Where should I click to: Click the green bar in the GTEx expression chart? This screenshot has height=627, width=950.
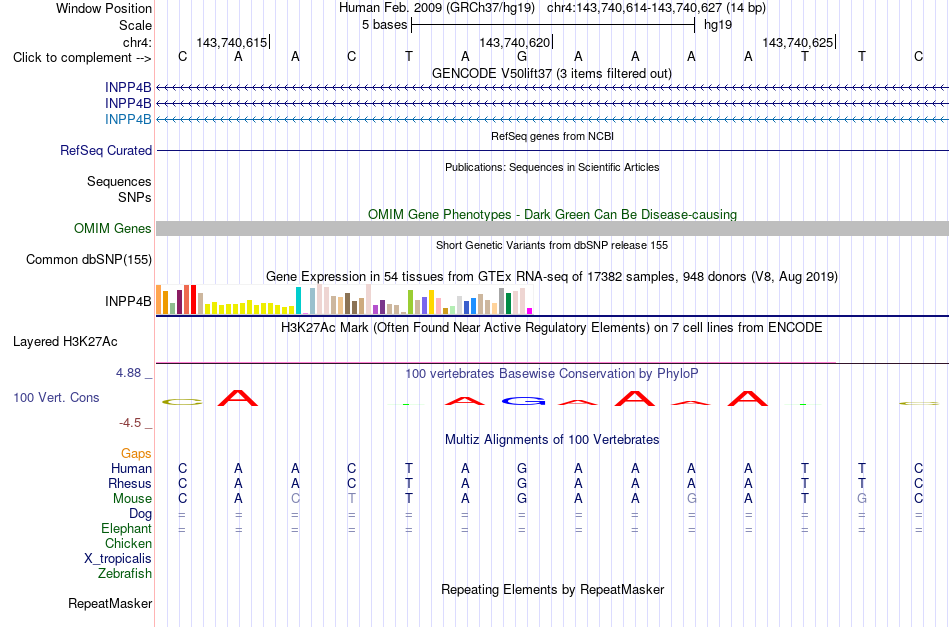(x=508, y=303)
